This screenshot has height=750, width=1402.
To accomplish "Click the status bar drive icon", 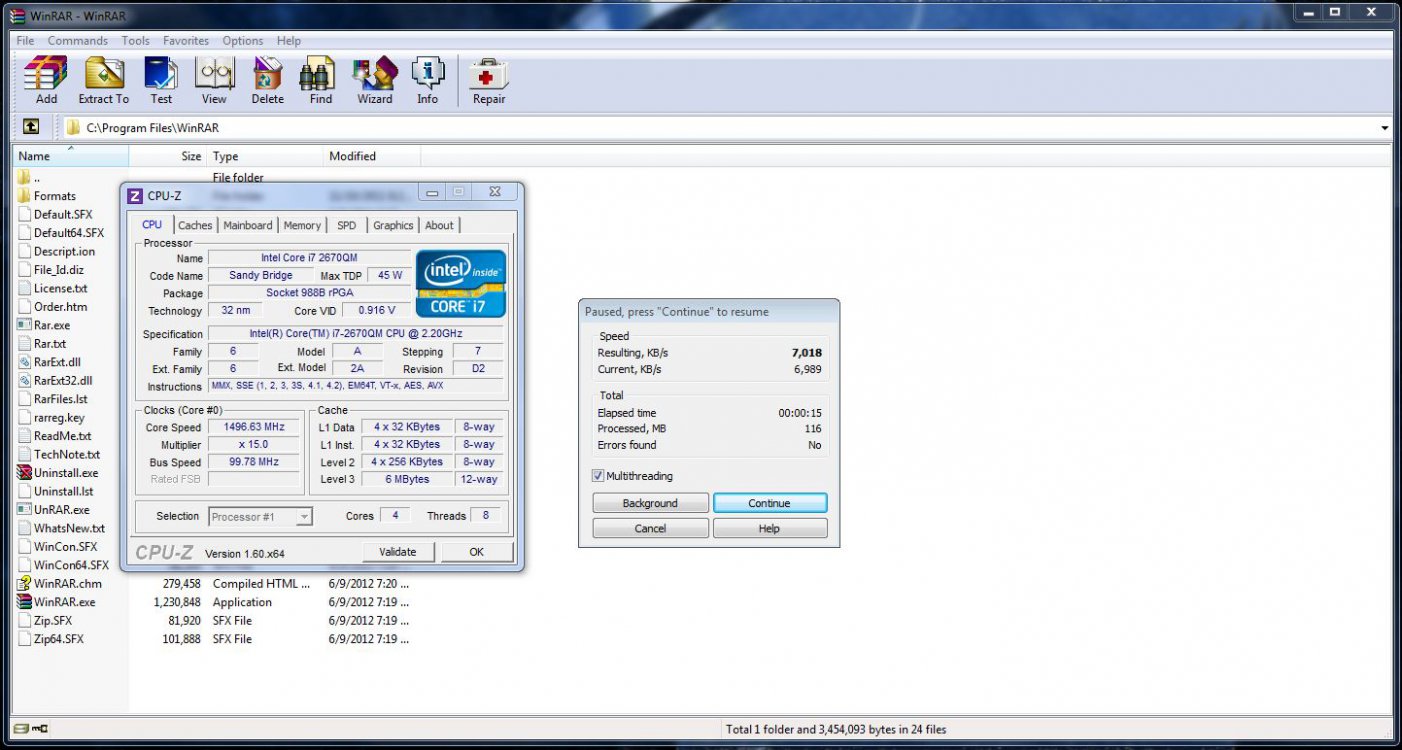I will [20, 730].
